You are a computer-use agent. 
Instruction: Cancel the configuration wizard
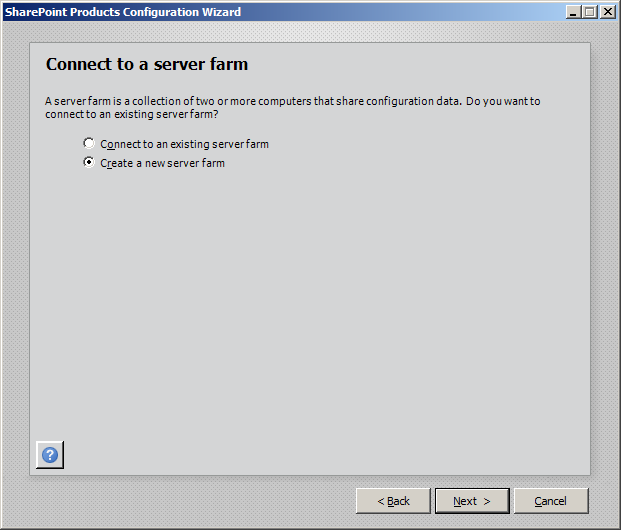(550, 501)
